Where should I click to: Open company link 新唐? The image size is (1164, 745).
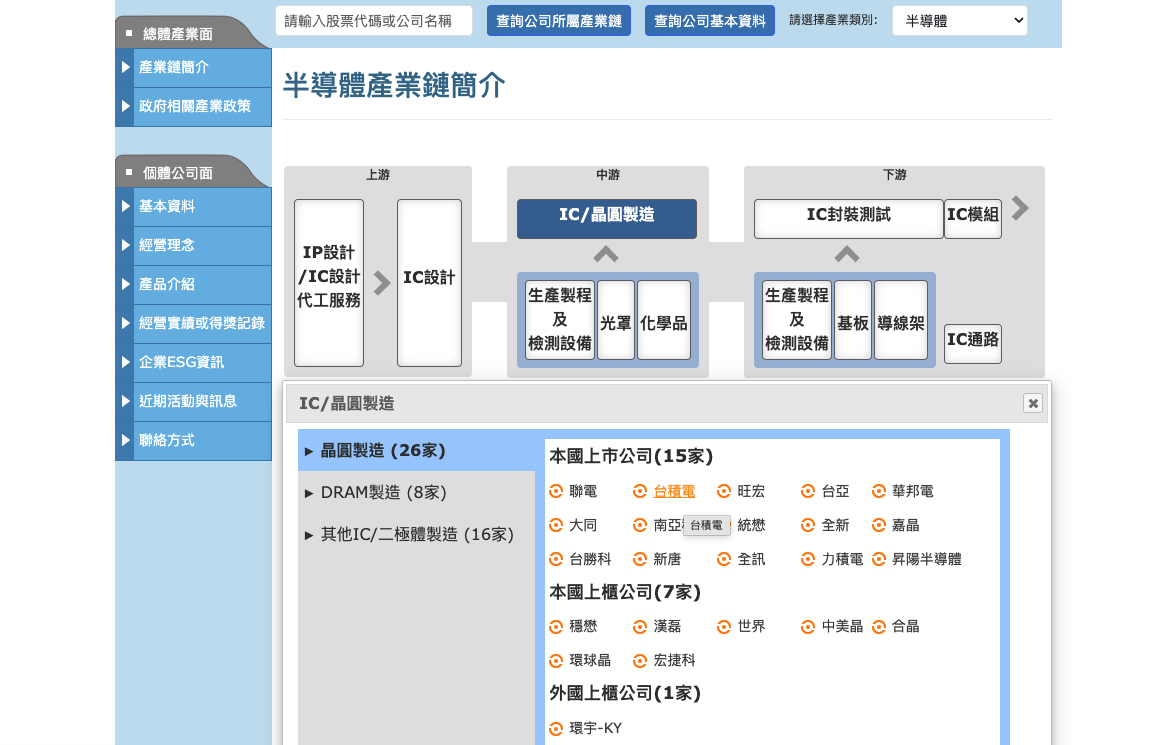pyautogui.click(x=667, y=559)
